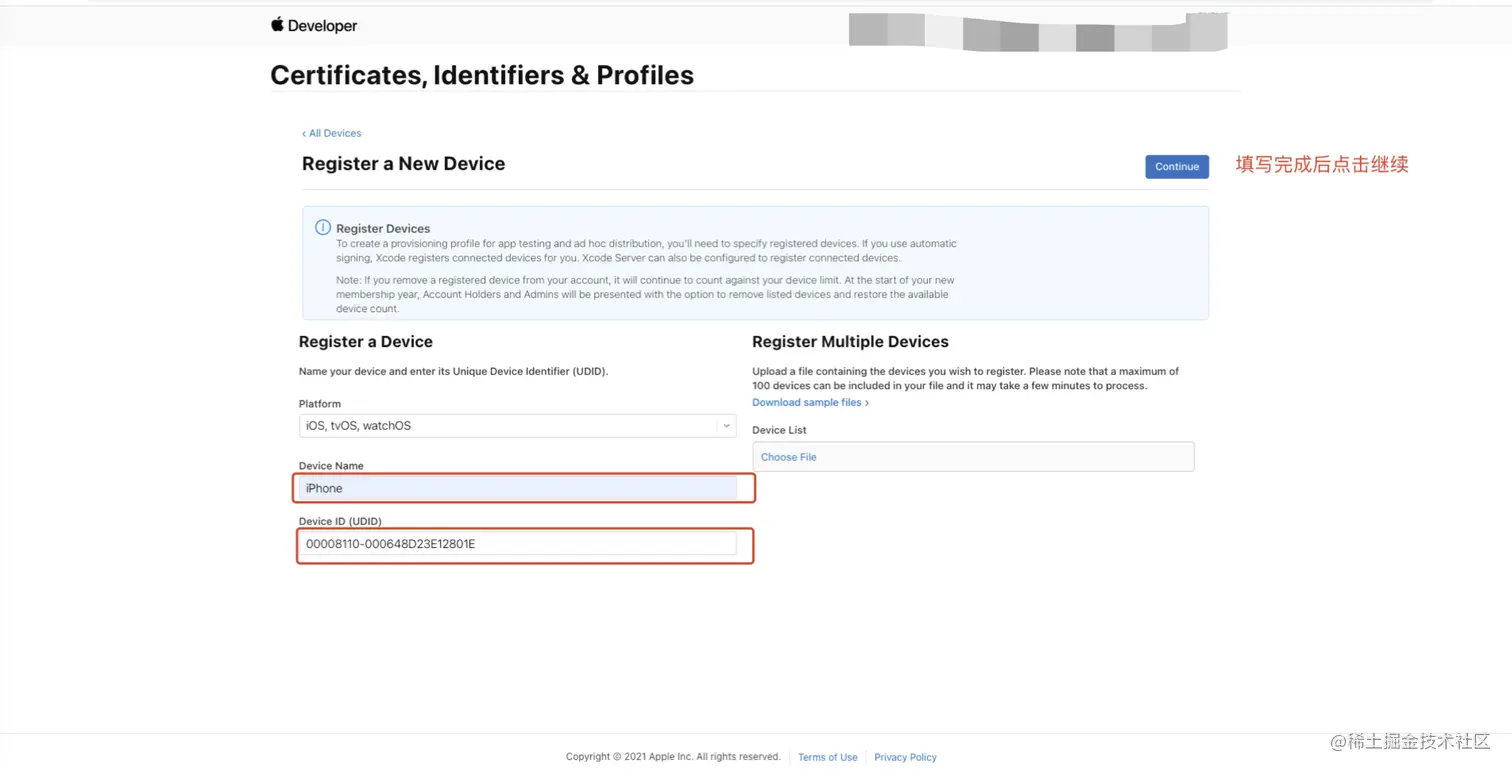Click the Device ID (UDID) label
Image resolution: width=1512 pixels, height=773 pixels.
coord(340,521)
